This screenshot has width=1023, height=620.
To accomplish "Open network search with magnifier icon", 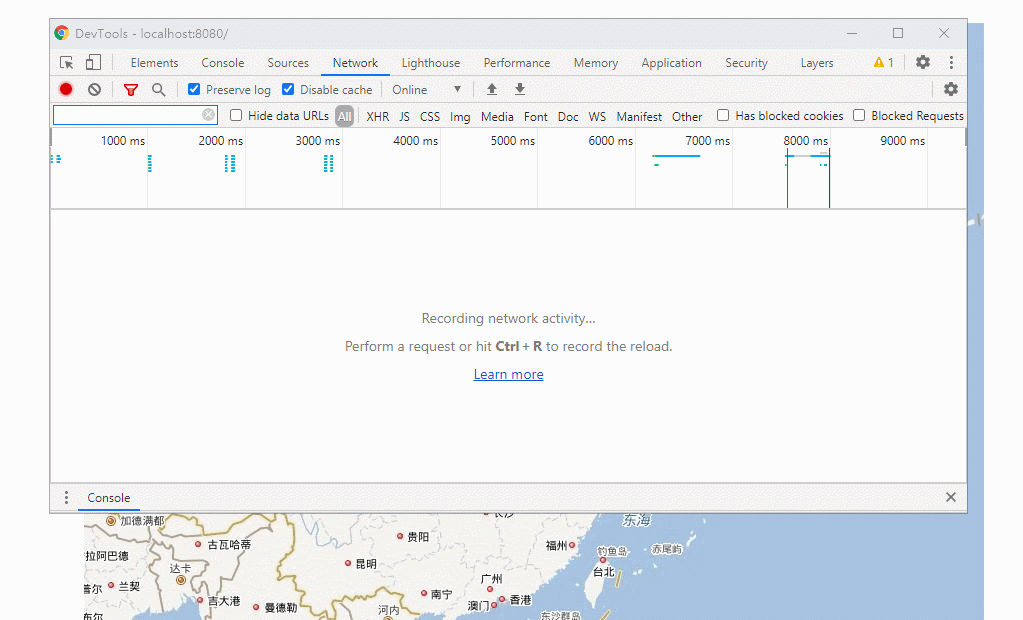I will pyautogui.click(x=158, y=89).
